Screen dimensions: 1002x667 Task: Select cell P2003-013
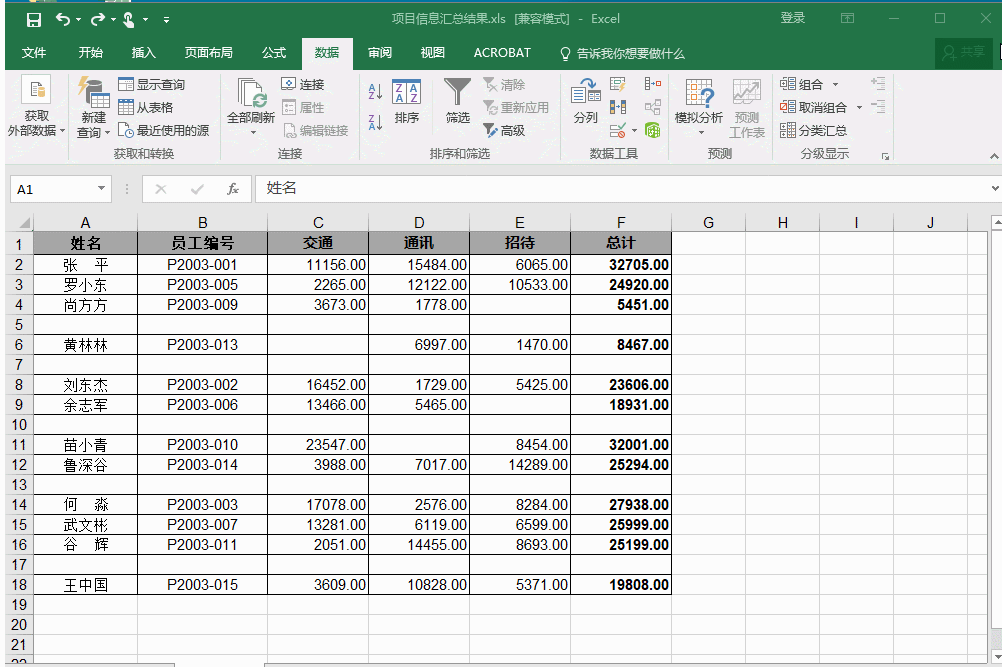click(x=203, y=345)
